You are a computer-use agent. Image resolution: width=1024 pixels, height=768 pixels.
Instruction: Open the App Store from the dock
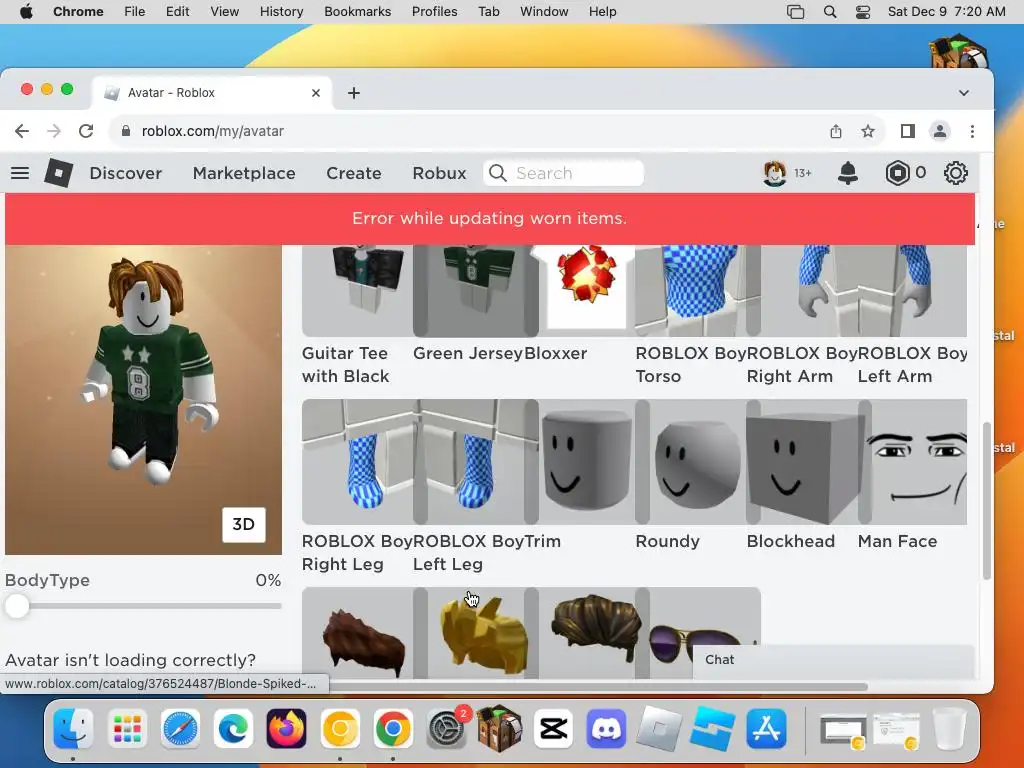click(766, 728)
